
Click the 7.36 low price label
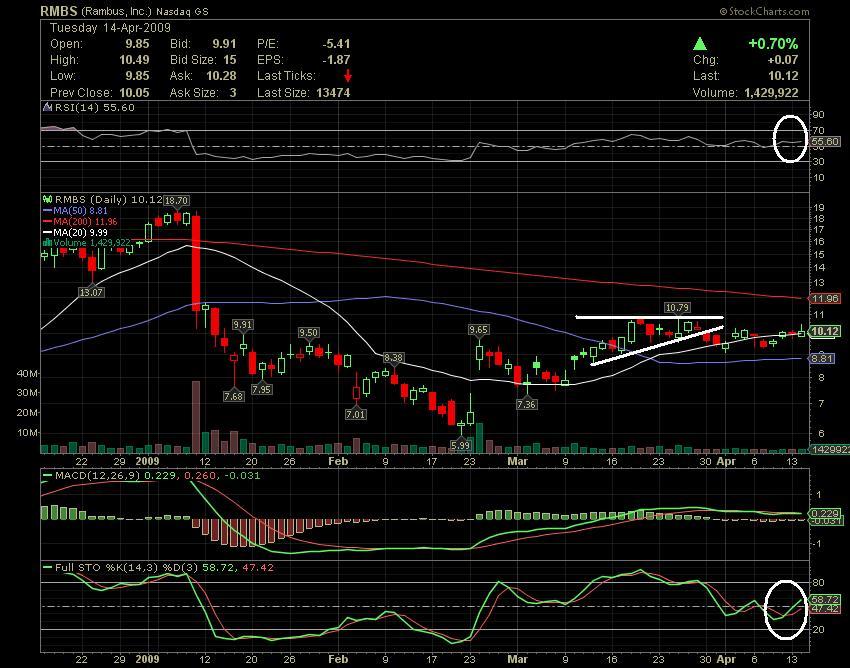click(x=526, y=404)
